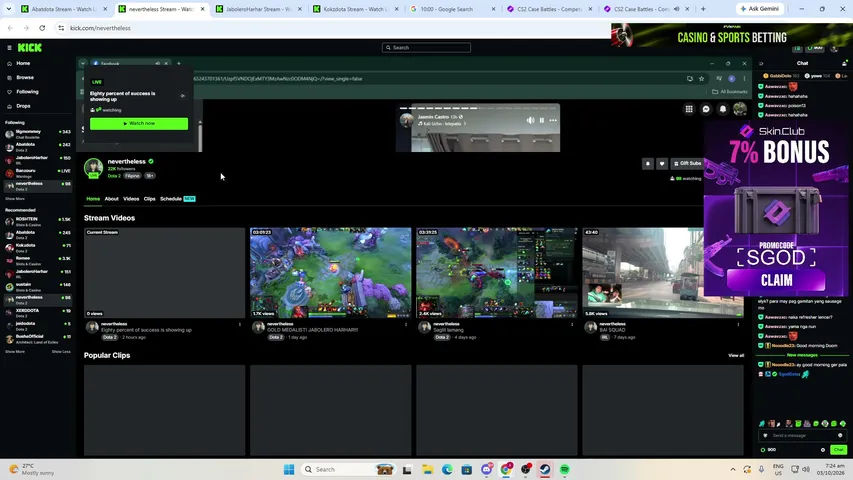Switch to 10:00 Google Search browser tab

(449, 9)
